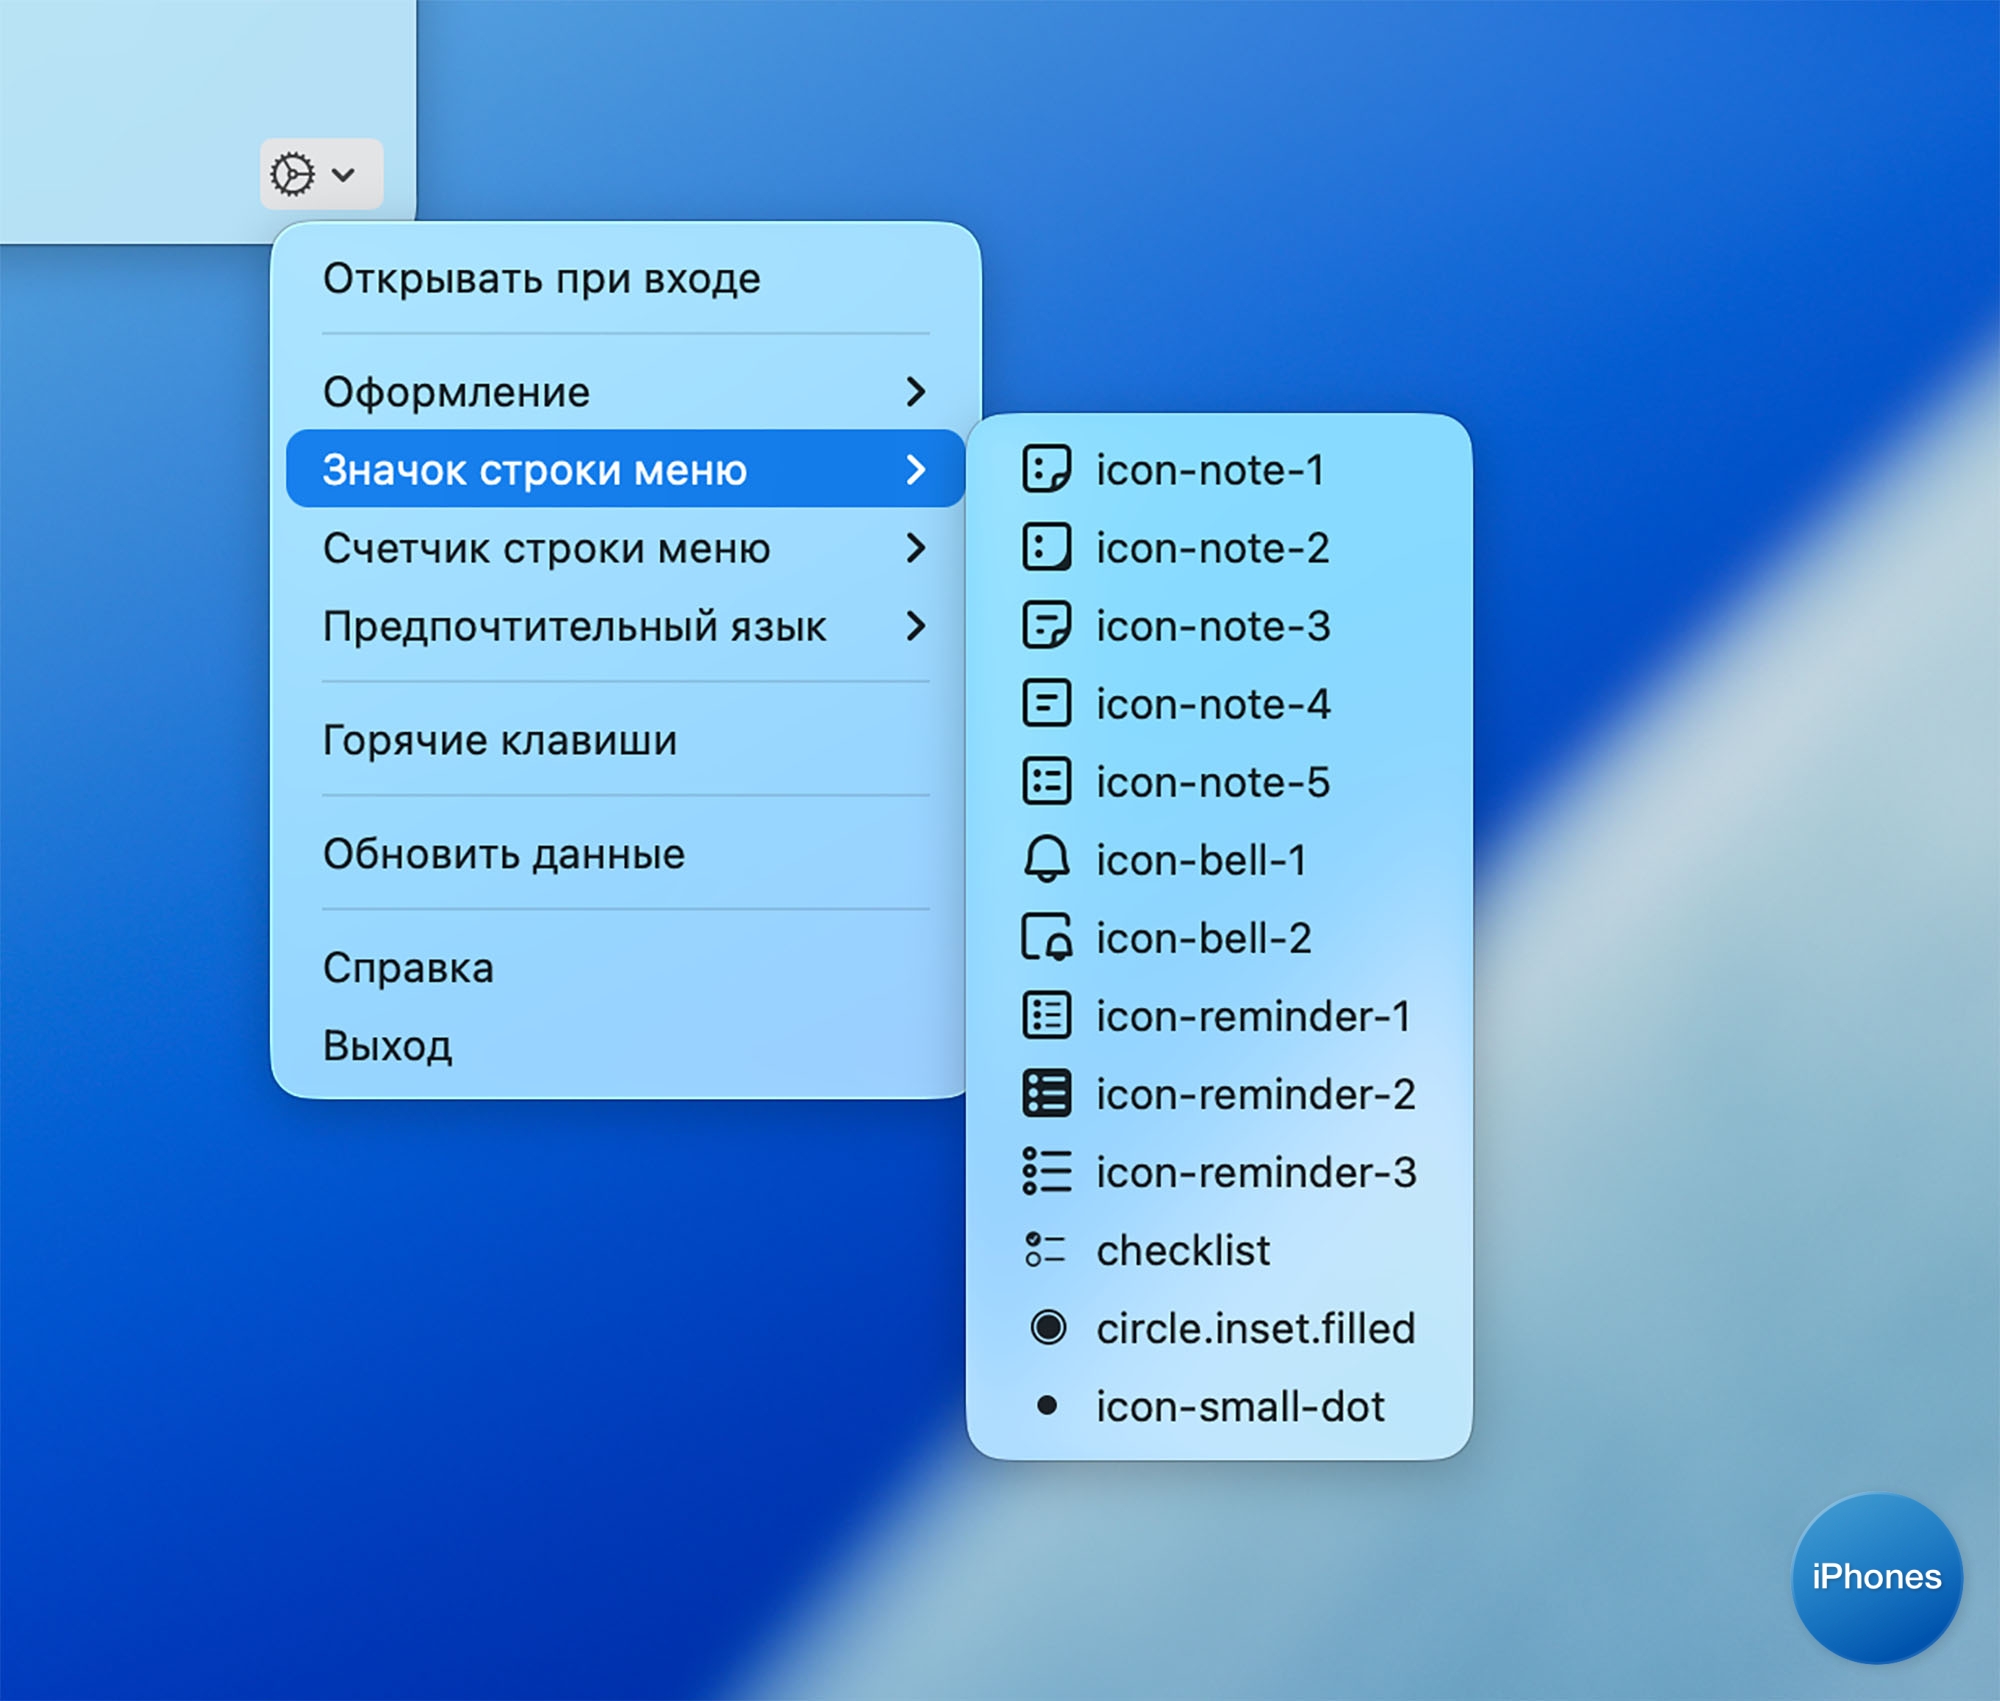
Task: Click the round iPhones badge
Action: point(1876,1577)
